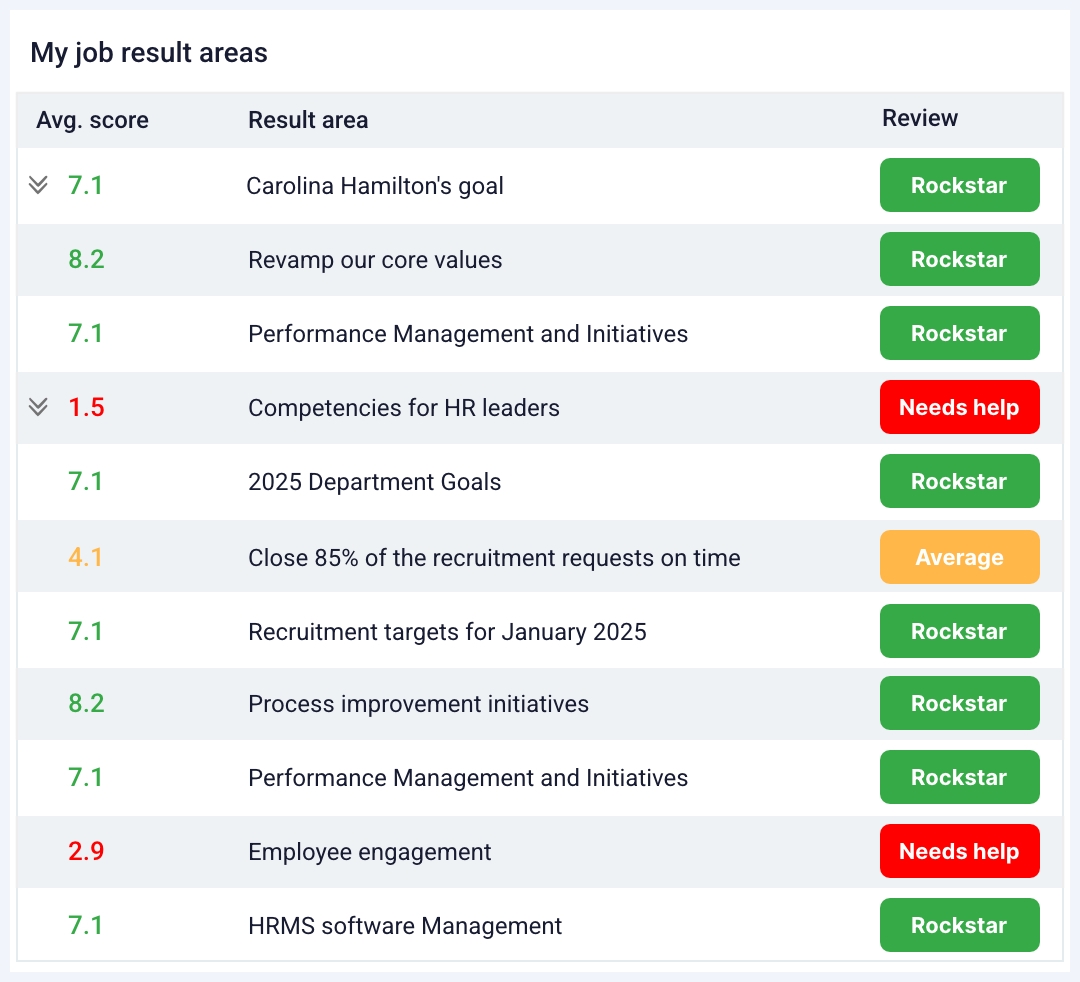1080x982 pixels.
Task: Click Rockstar badge for HRMS software Management
Action: 959,925
